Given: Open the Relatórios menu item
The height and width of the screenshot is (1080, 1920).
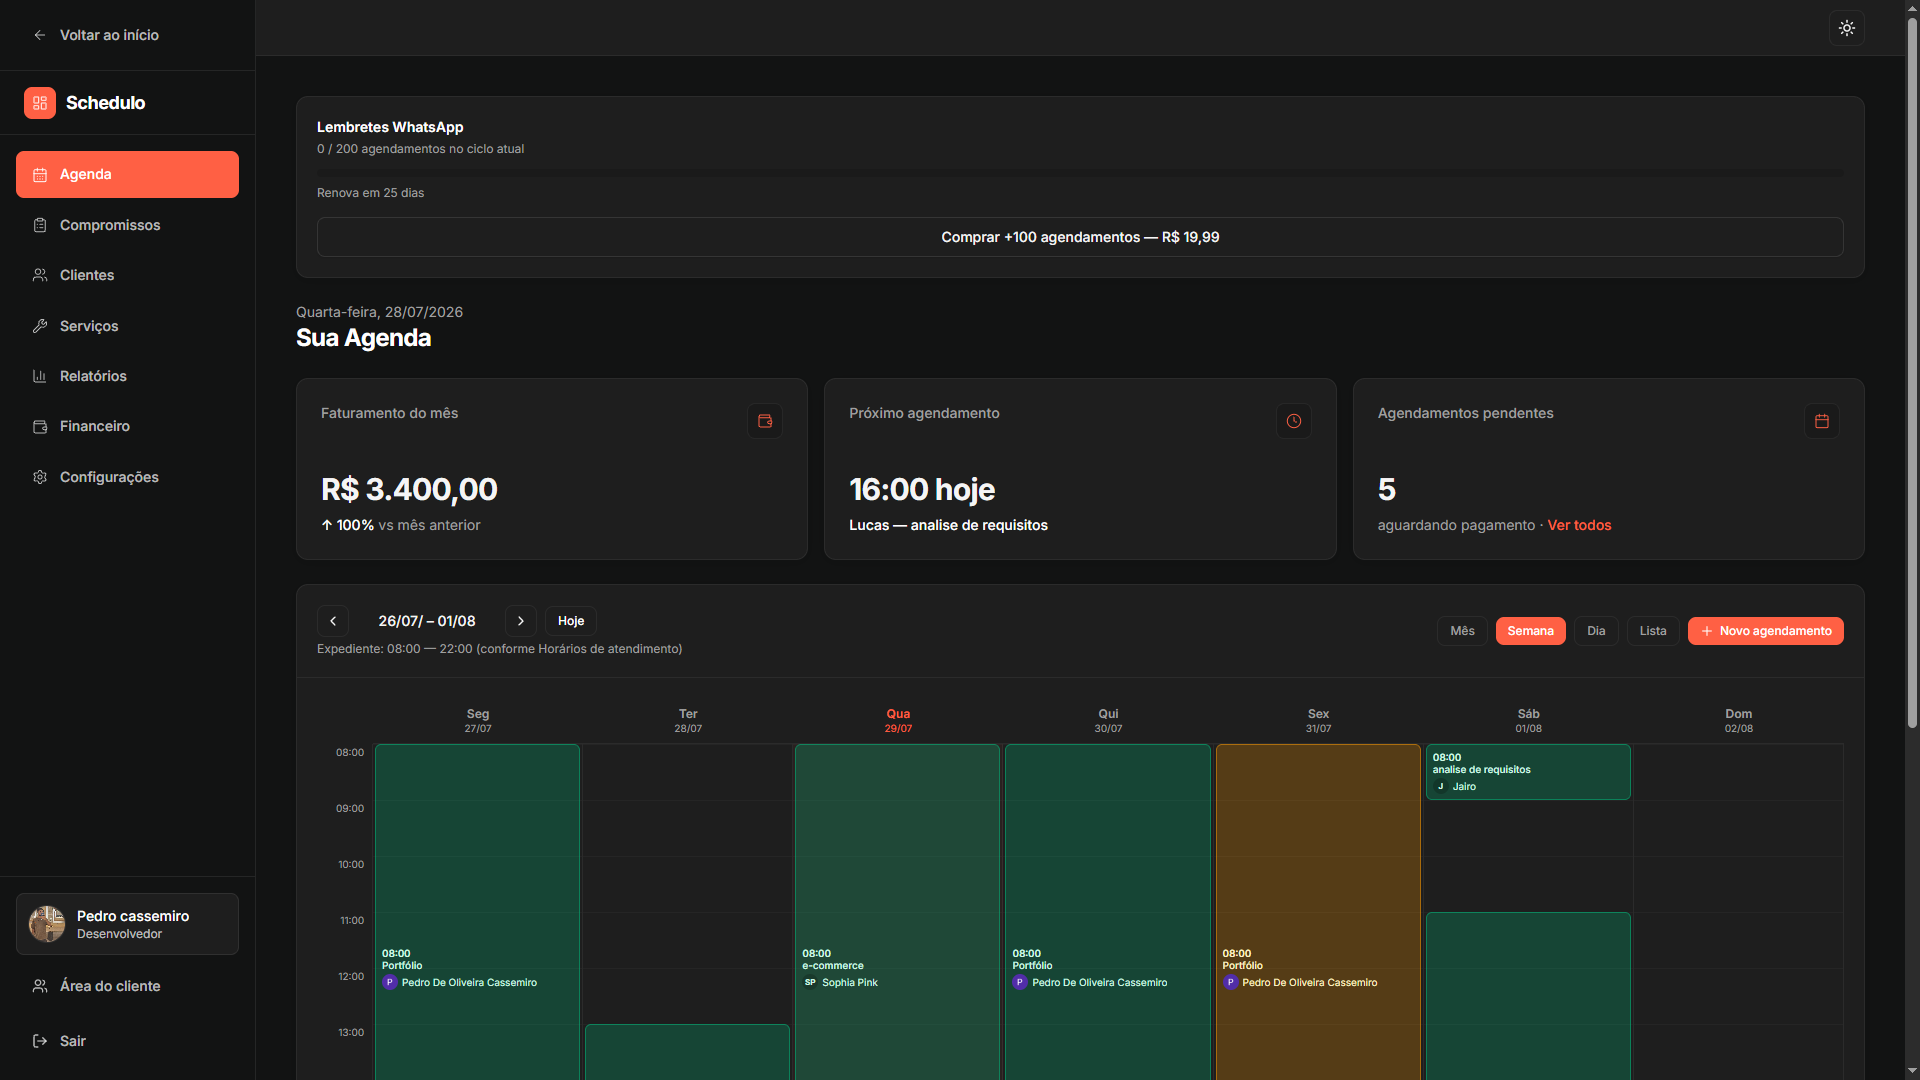Looking at the screenshot, I should click(127, 376).
